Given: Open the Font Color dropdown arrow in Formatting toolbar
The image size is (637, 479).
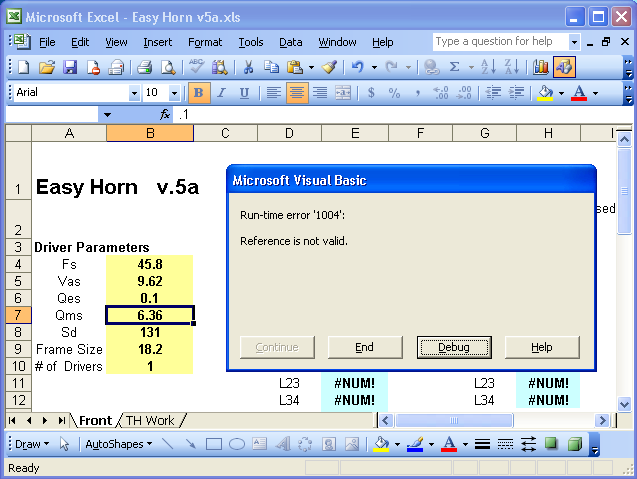Looking at the screenshot, I should pos(595,93).
